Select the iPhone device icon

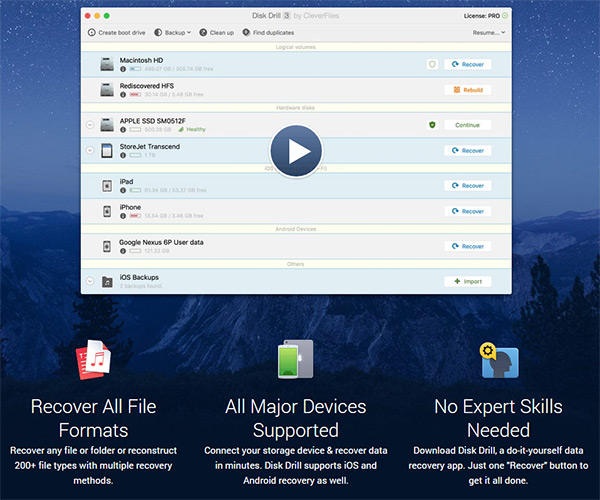pos(107,211)
